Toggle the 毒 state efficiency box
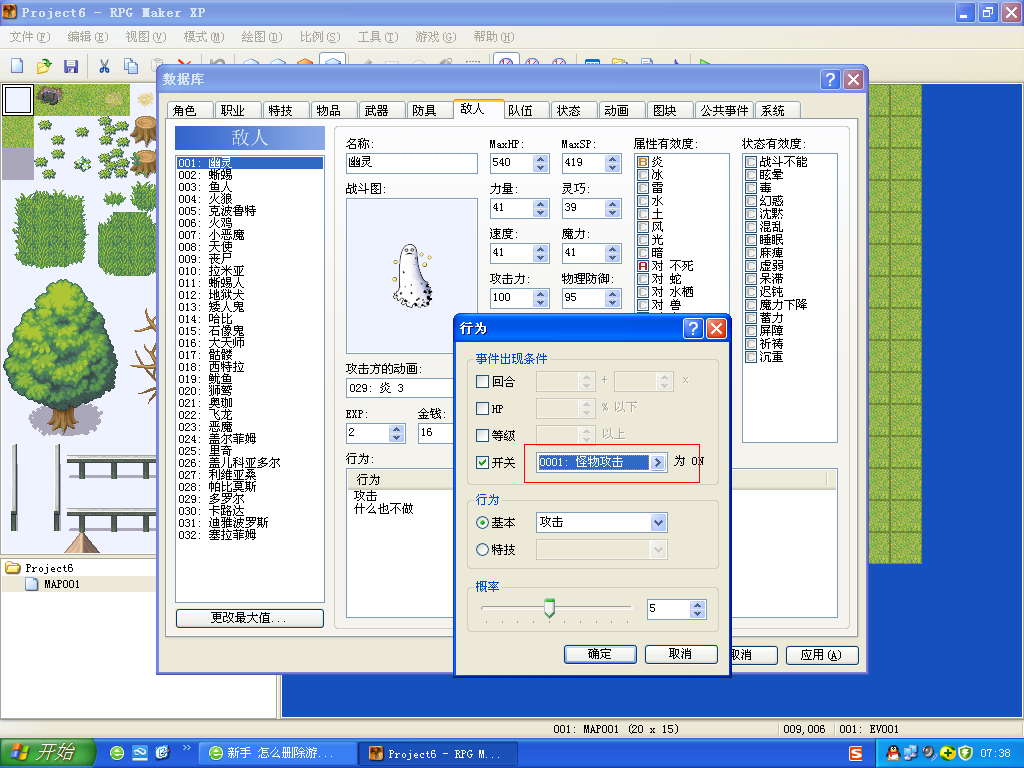 [x=751, y=188]
